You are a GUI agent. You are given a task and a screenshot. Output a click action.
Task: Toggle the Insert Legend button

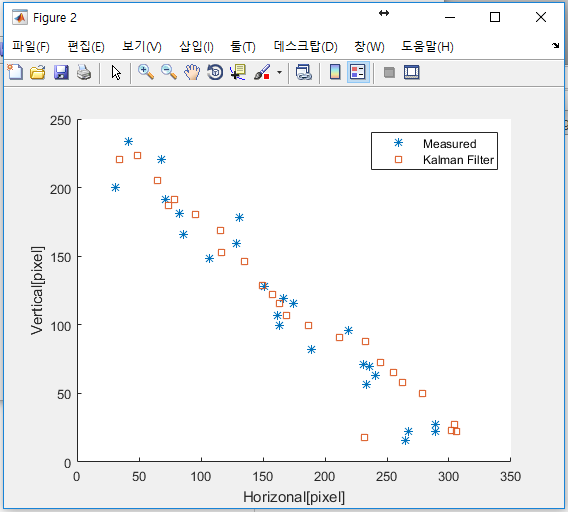coord(358,72)
